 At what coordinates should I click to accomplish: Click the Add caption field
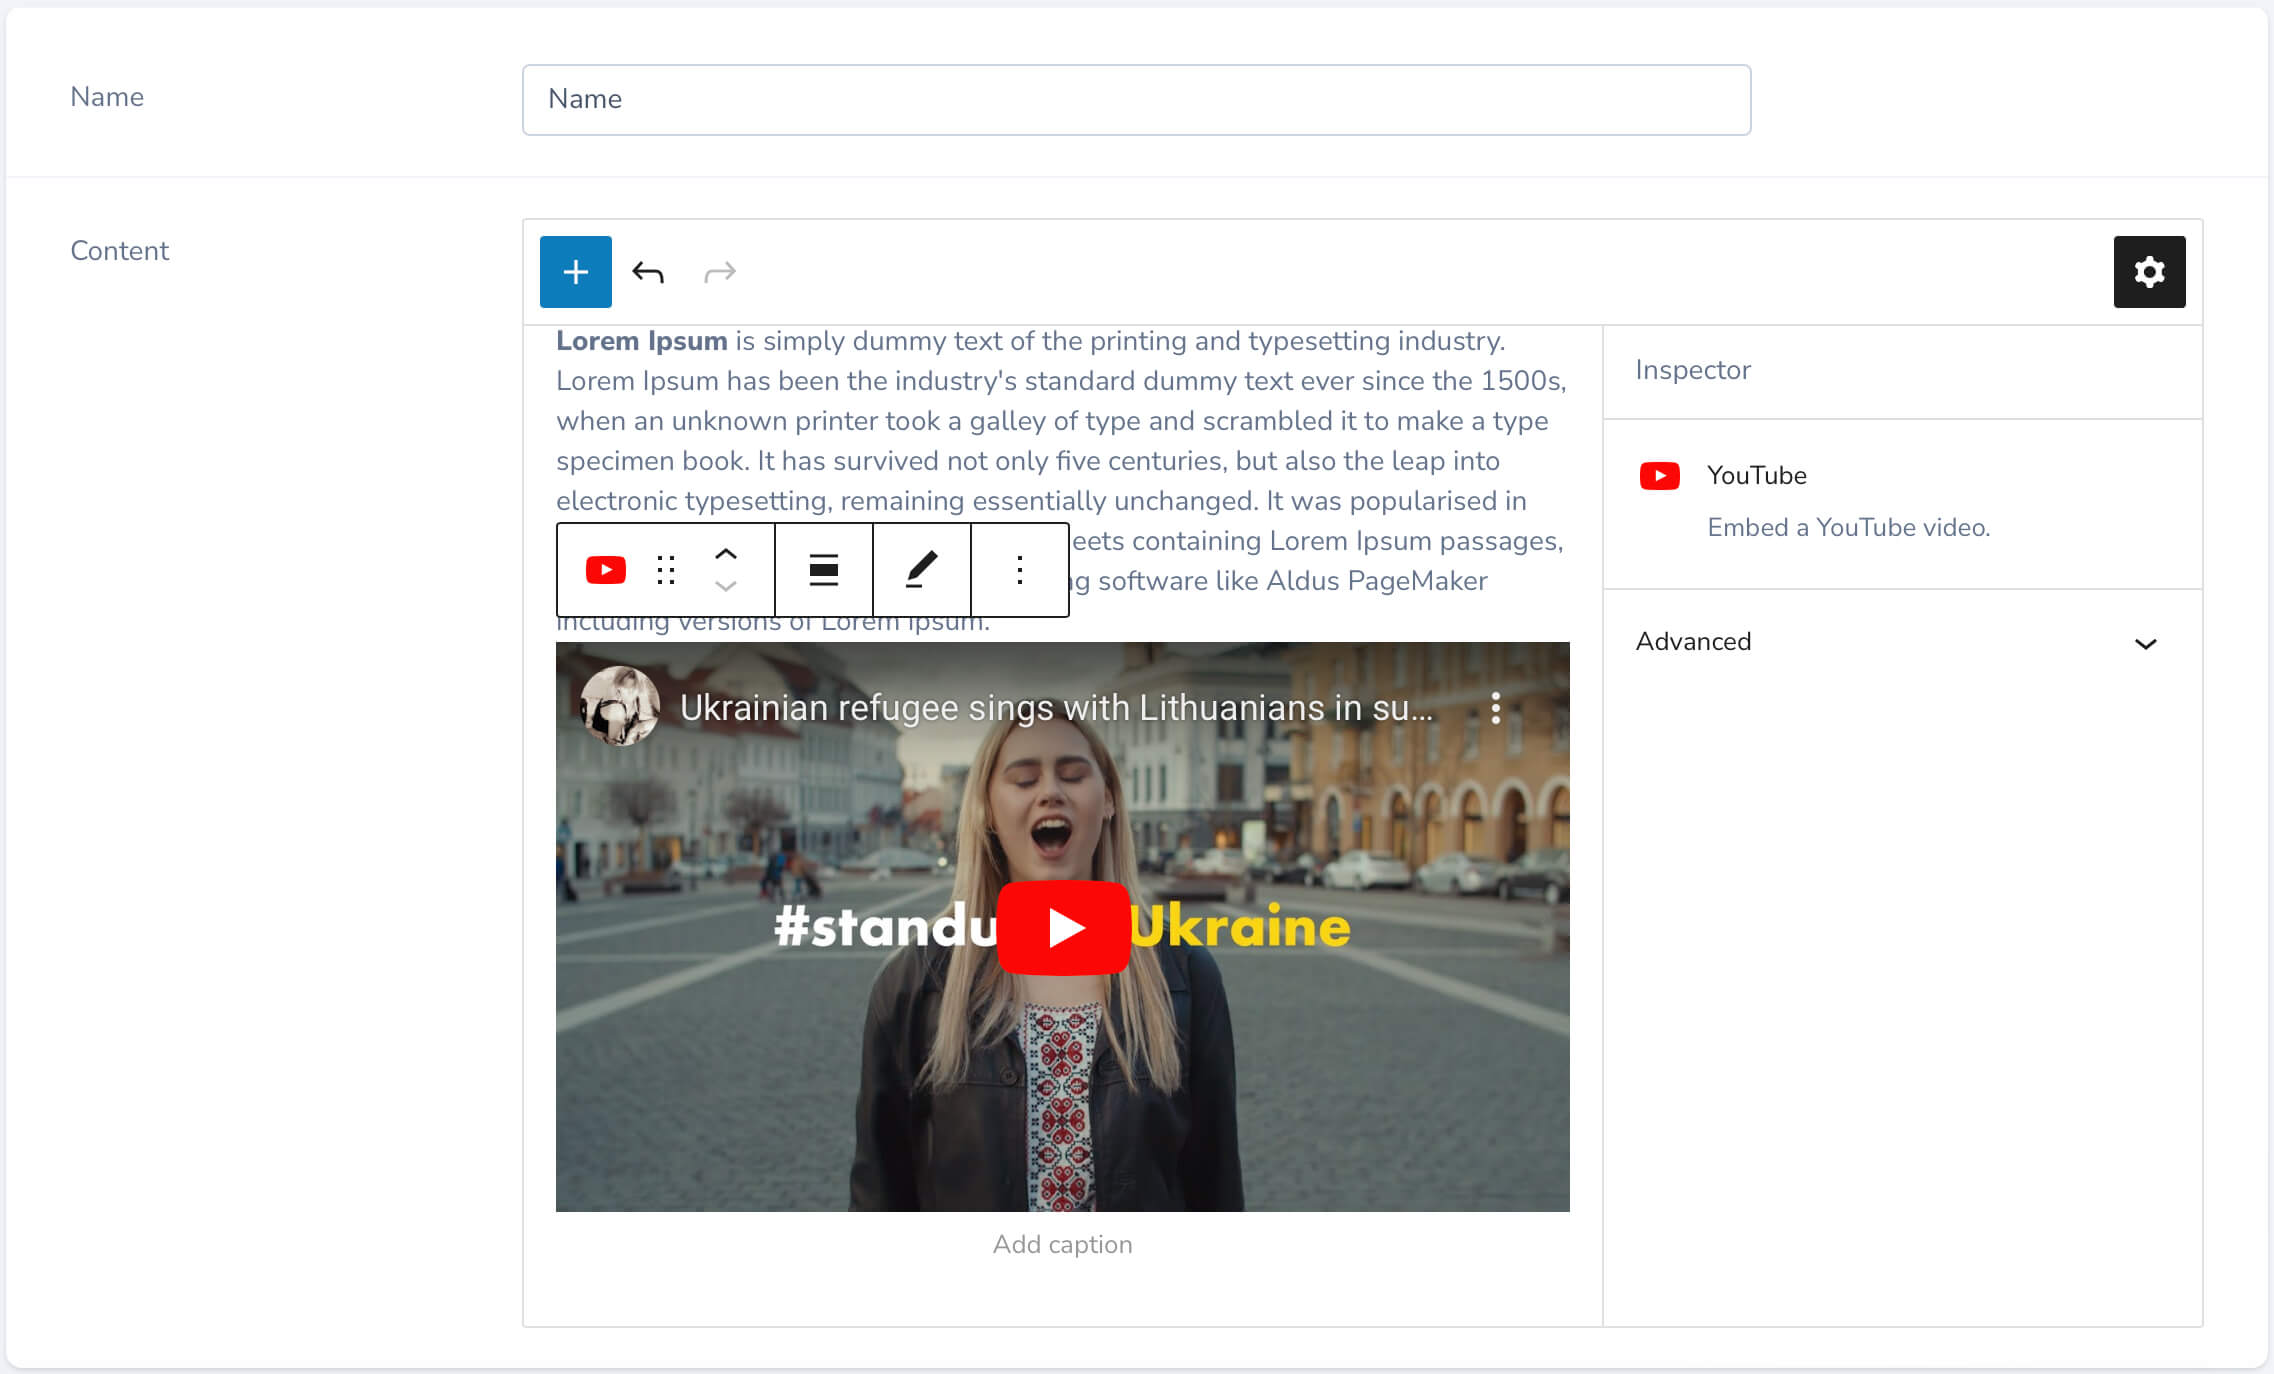click(x=1062, y=1244)
